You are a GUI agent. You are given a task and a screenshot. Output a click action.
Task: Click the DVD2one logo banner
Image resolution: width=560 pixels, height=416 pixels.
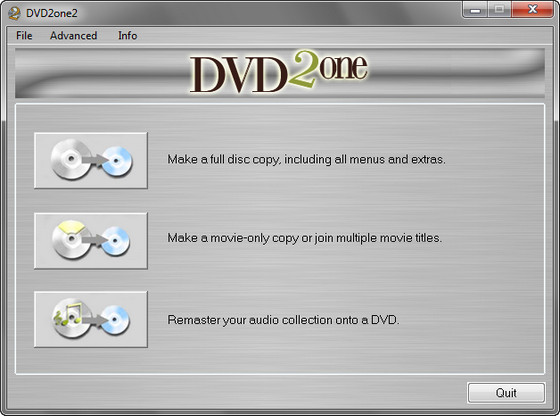[280, 73]
